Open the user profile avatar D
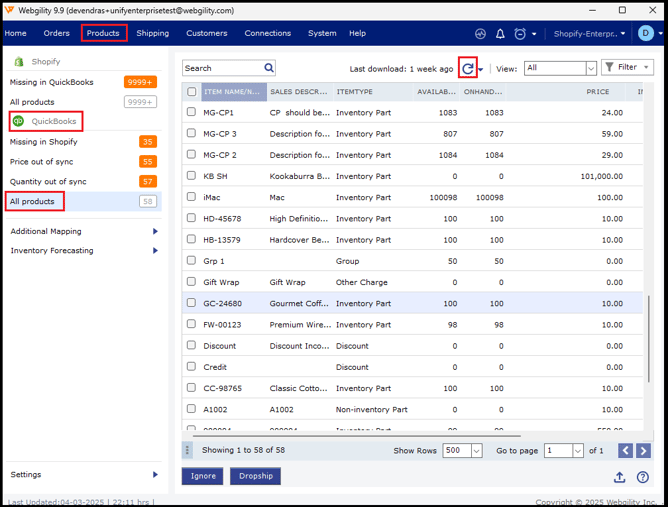The image size is (668, 507). 645,33
